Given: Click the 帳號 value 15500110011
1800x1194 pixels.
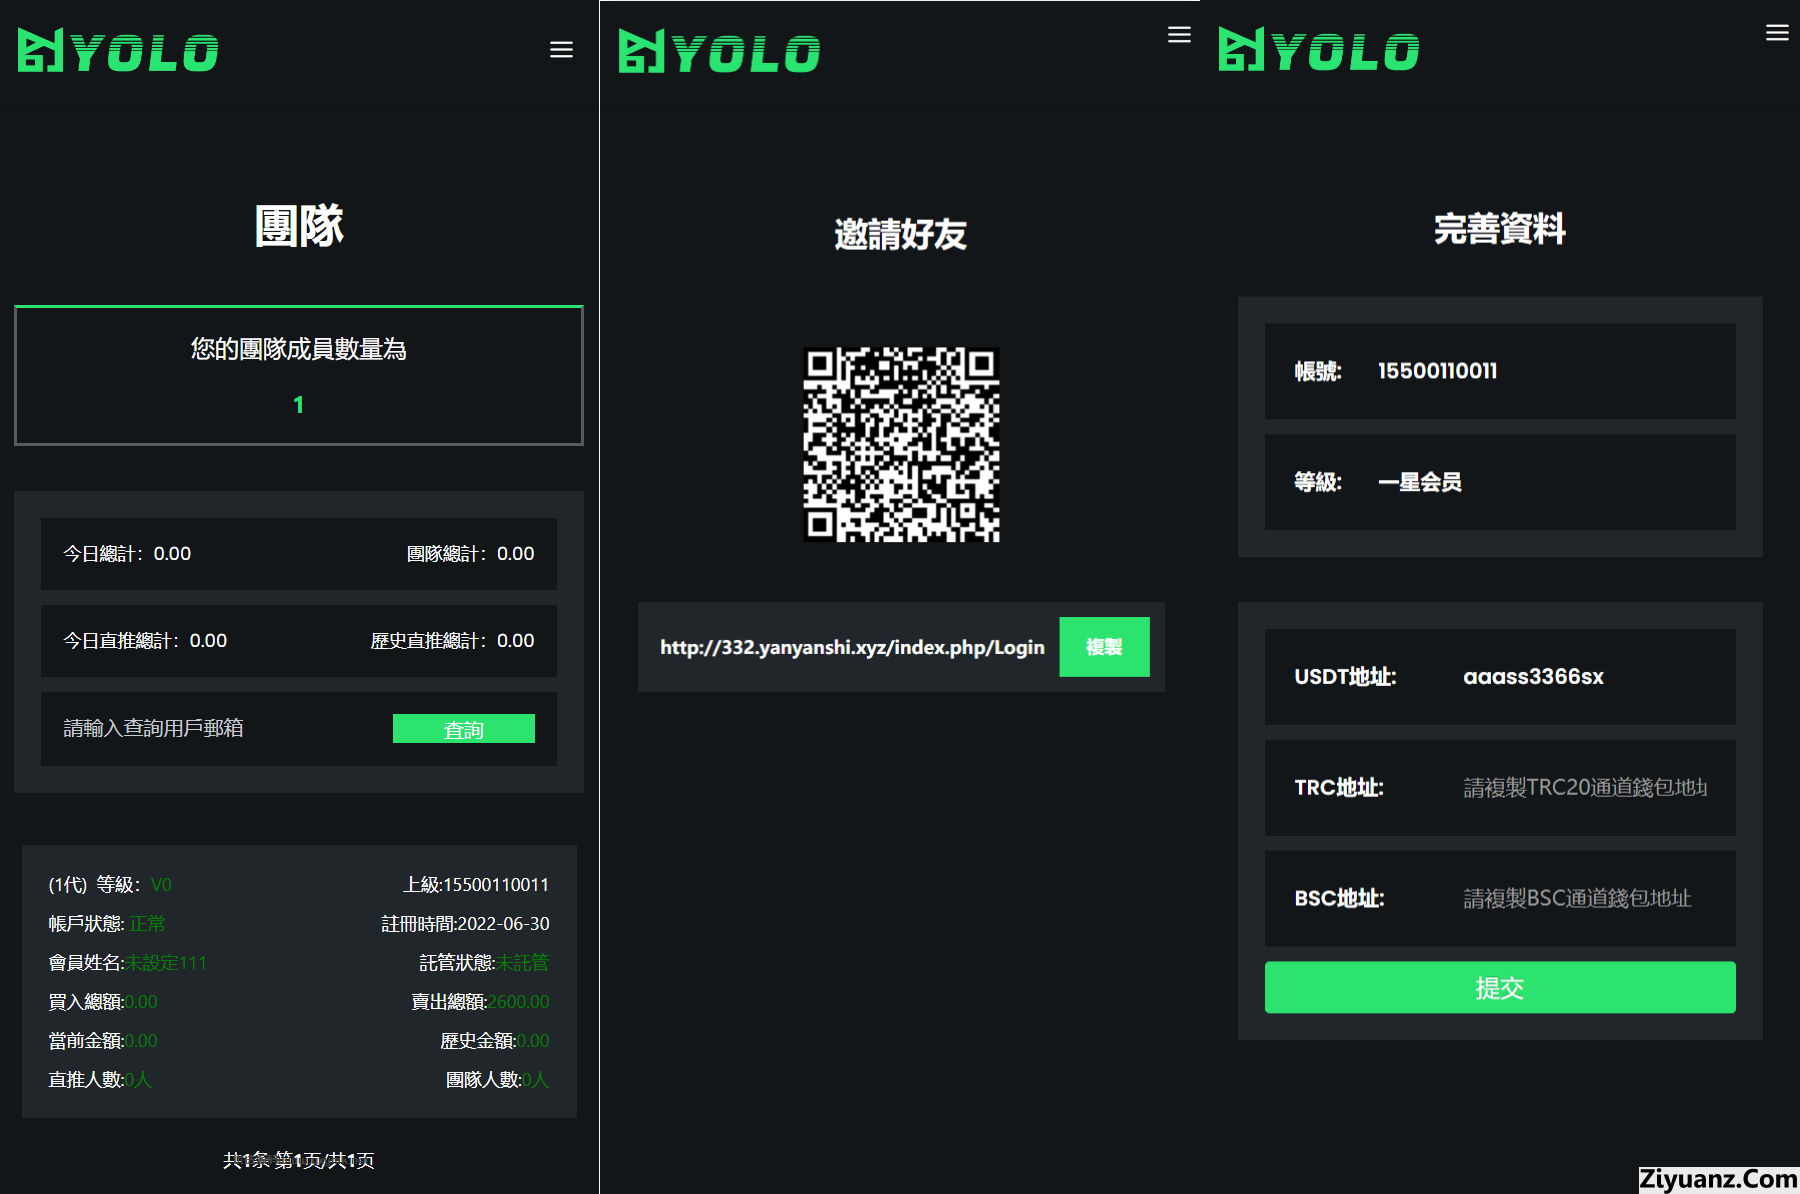Looking at the screenshot, I should click(1437, 371).
